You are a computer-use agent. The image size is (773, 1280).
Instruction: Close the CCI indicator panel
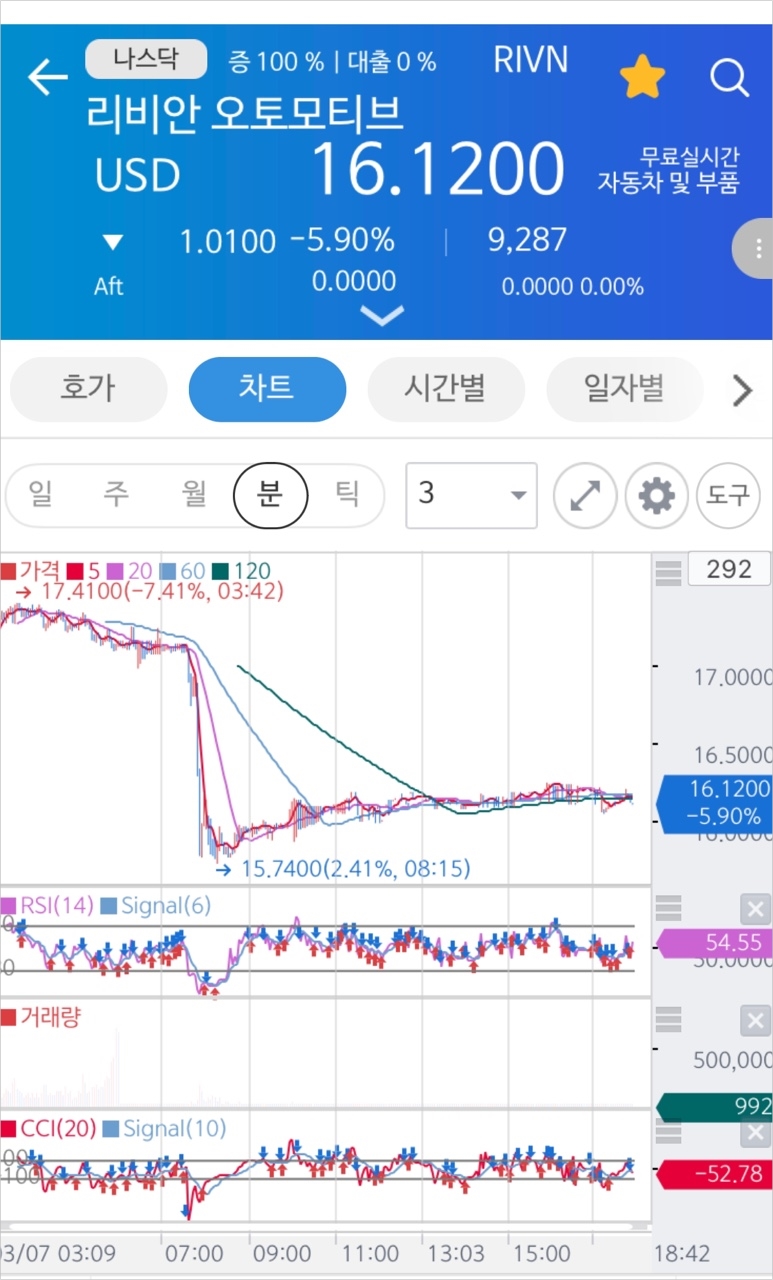coord(755,1133)
